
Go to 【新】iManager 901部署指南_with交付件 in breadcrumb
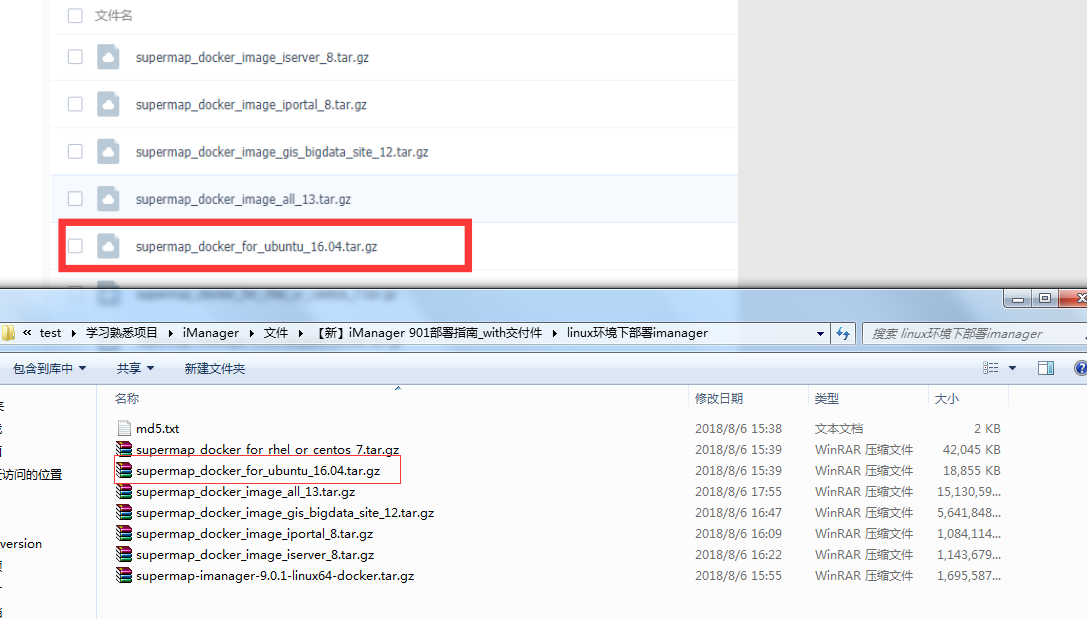coord(428,333)
